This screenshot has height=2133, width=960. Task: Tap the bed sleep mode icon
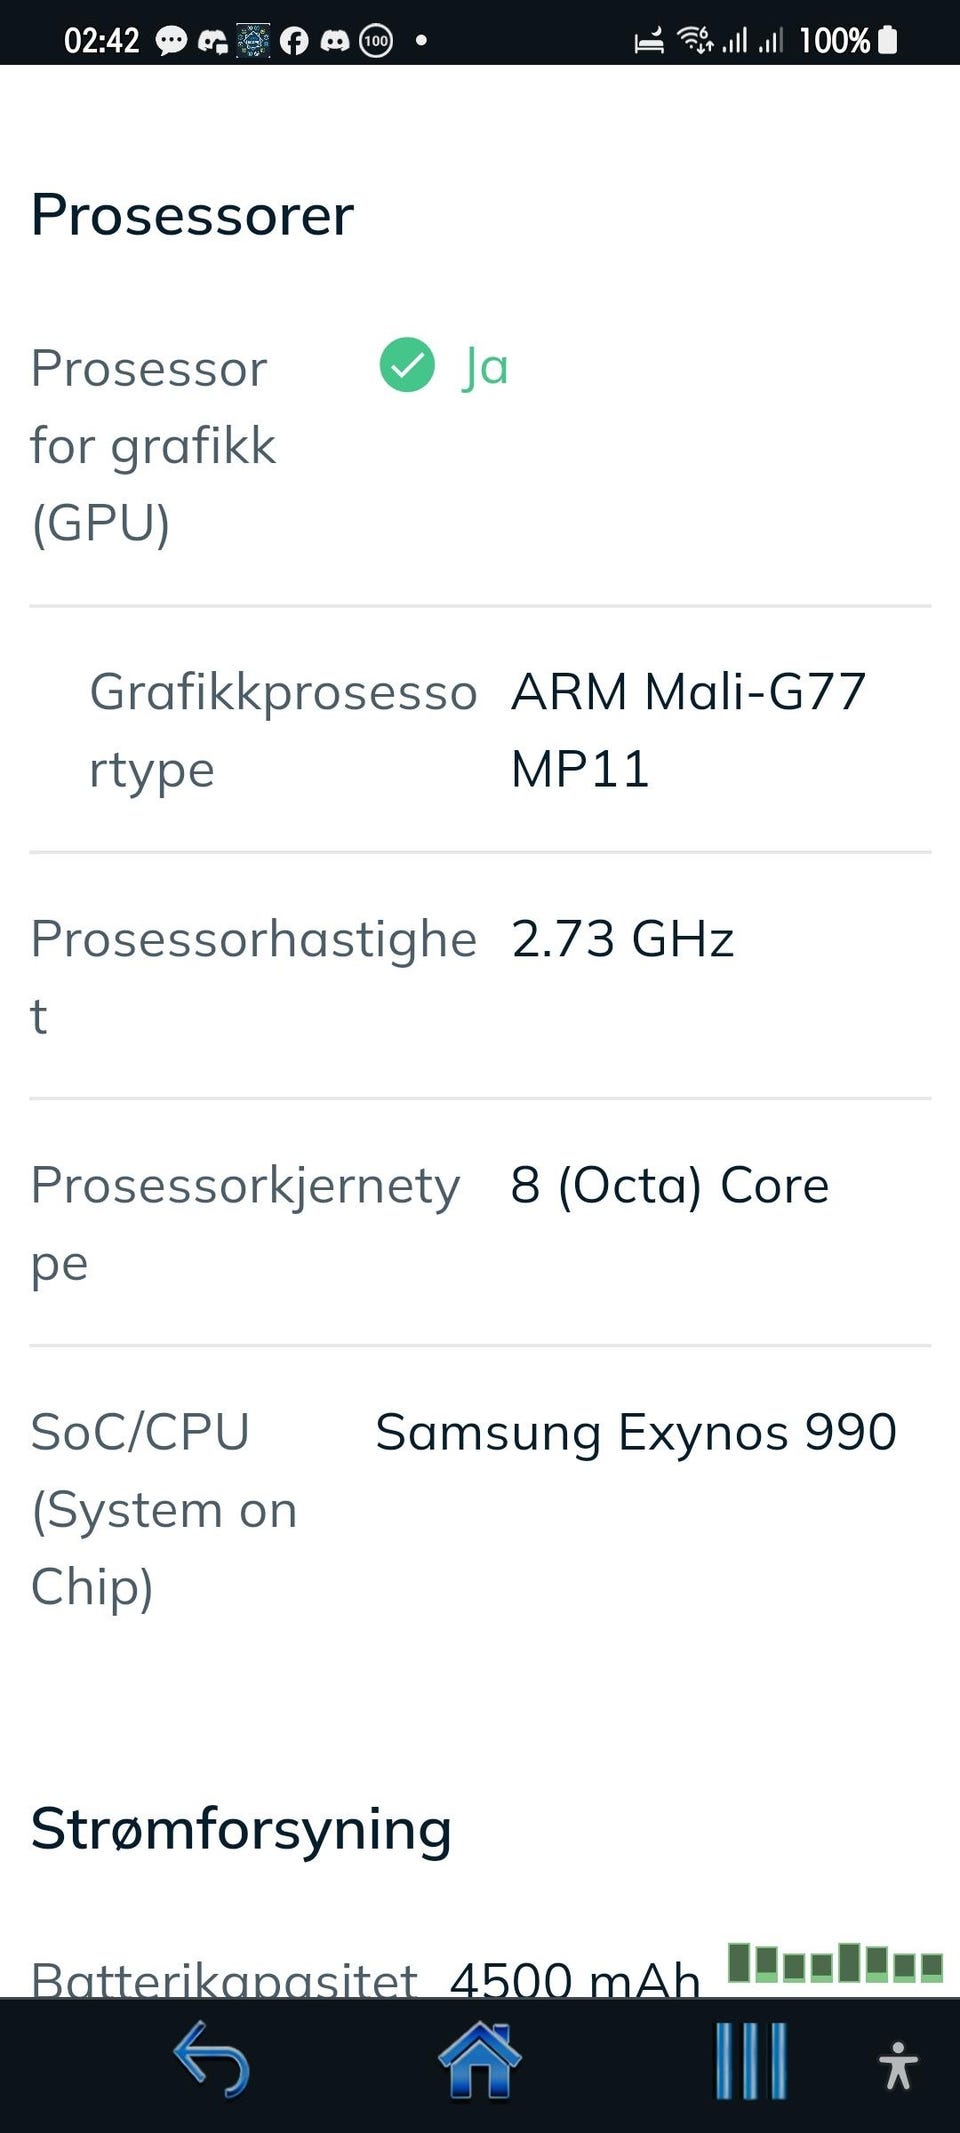[x=649, y=41]
